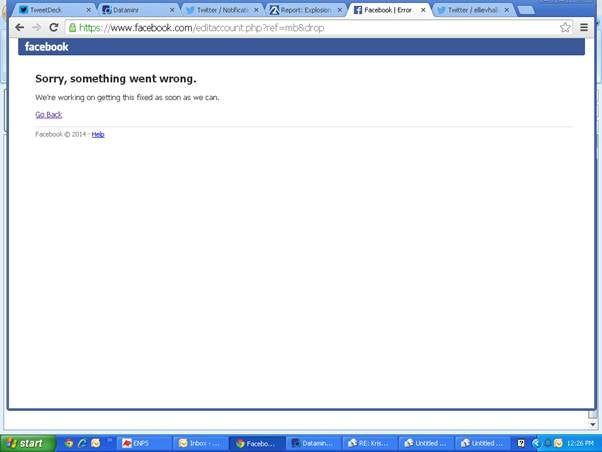This screenshot has height=452, width=602.
Task: Click the browser forward arrow
Action: [36, 27]
